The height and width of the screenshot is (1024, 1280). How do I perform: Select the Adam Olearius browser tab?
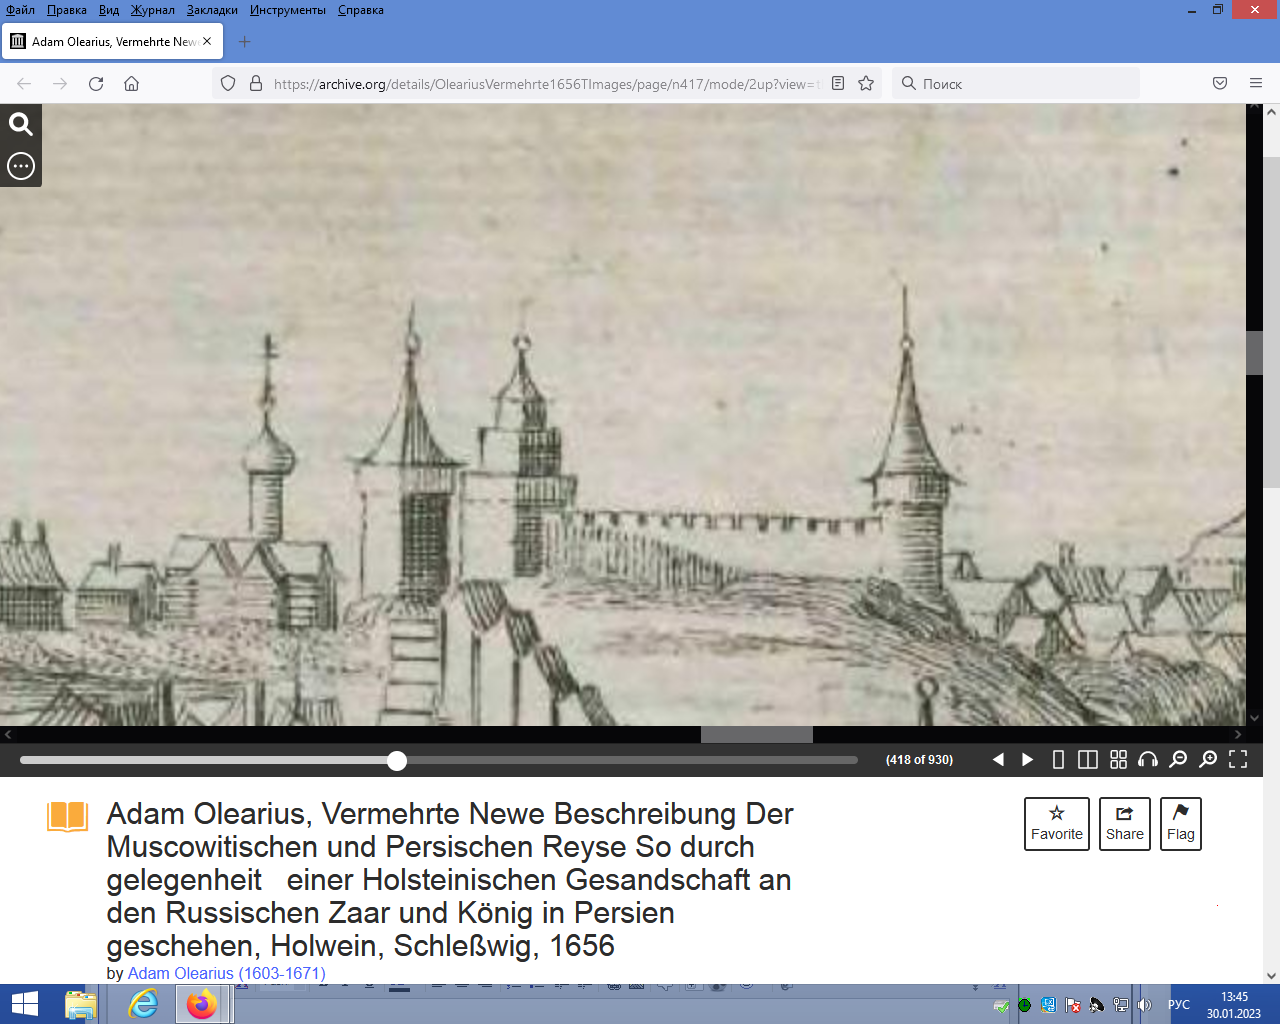pos(112,42)
